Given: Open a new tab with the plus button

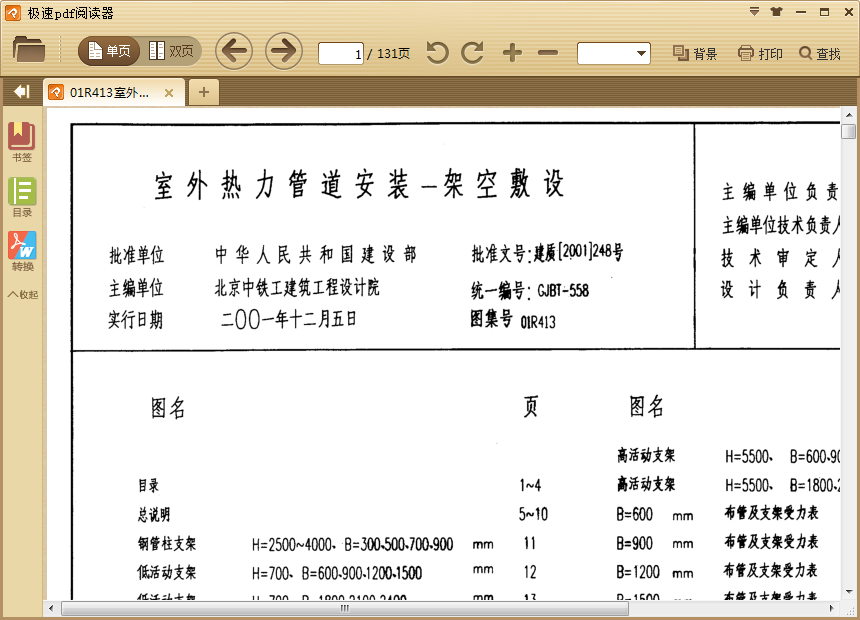Looking at the screenshot, I should tap(203, 91).
